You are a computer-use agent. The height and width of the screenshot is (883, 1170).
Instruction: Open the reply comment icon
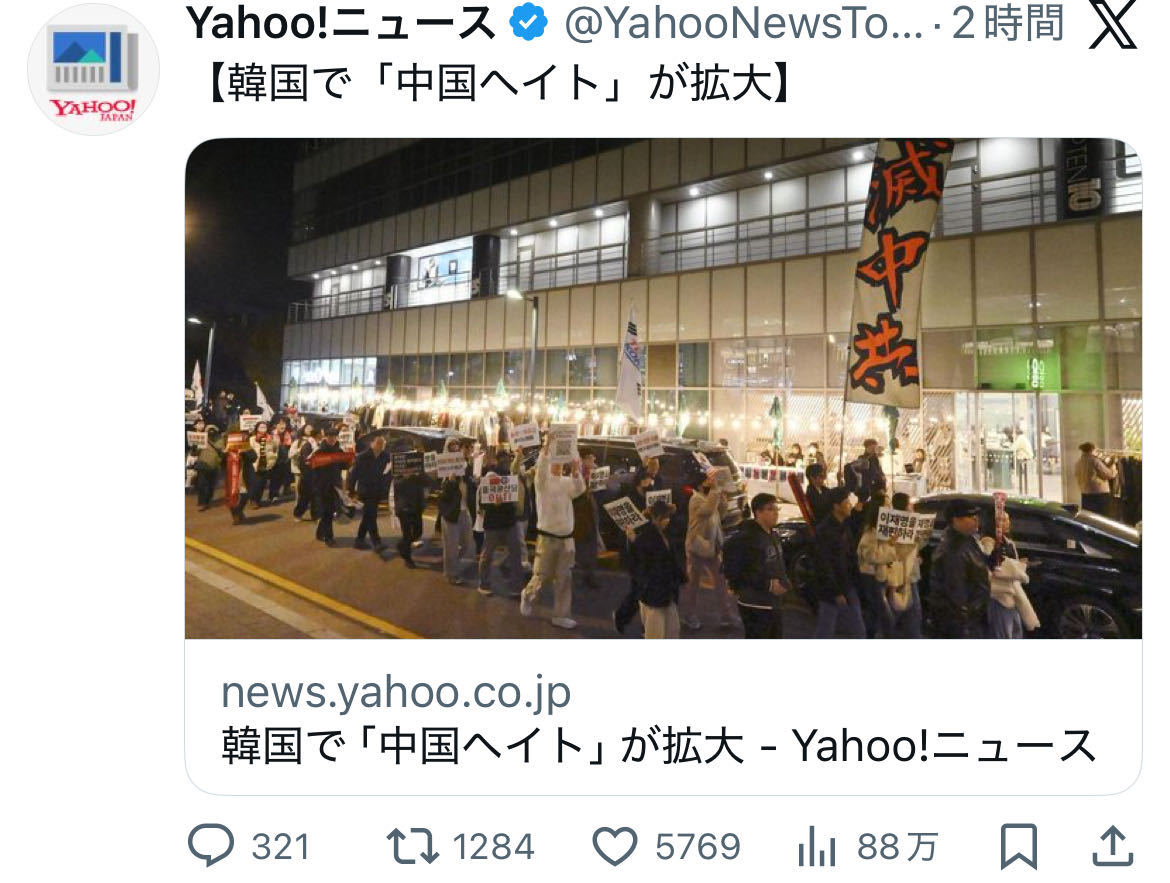211,846
